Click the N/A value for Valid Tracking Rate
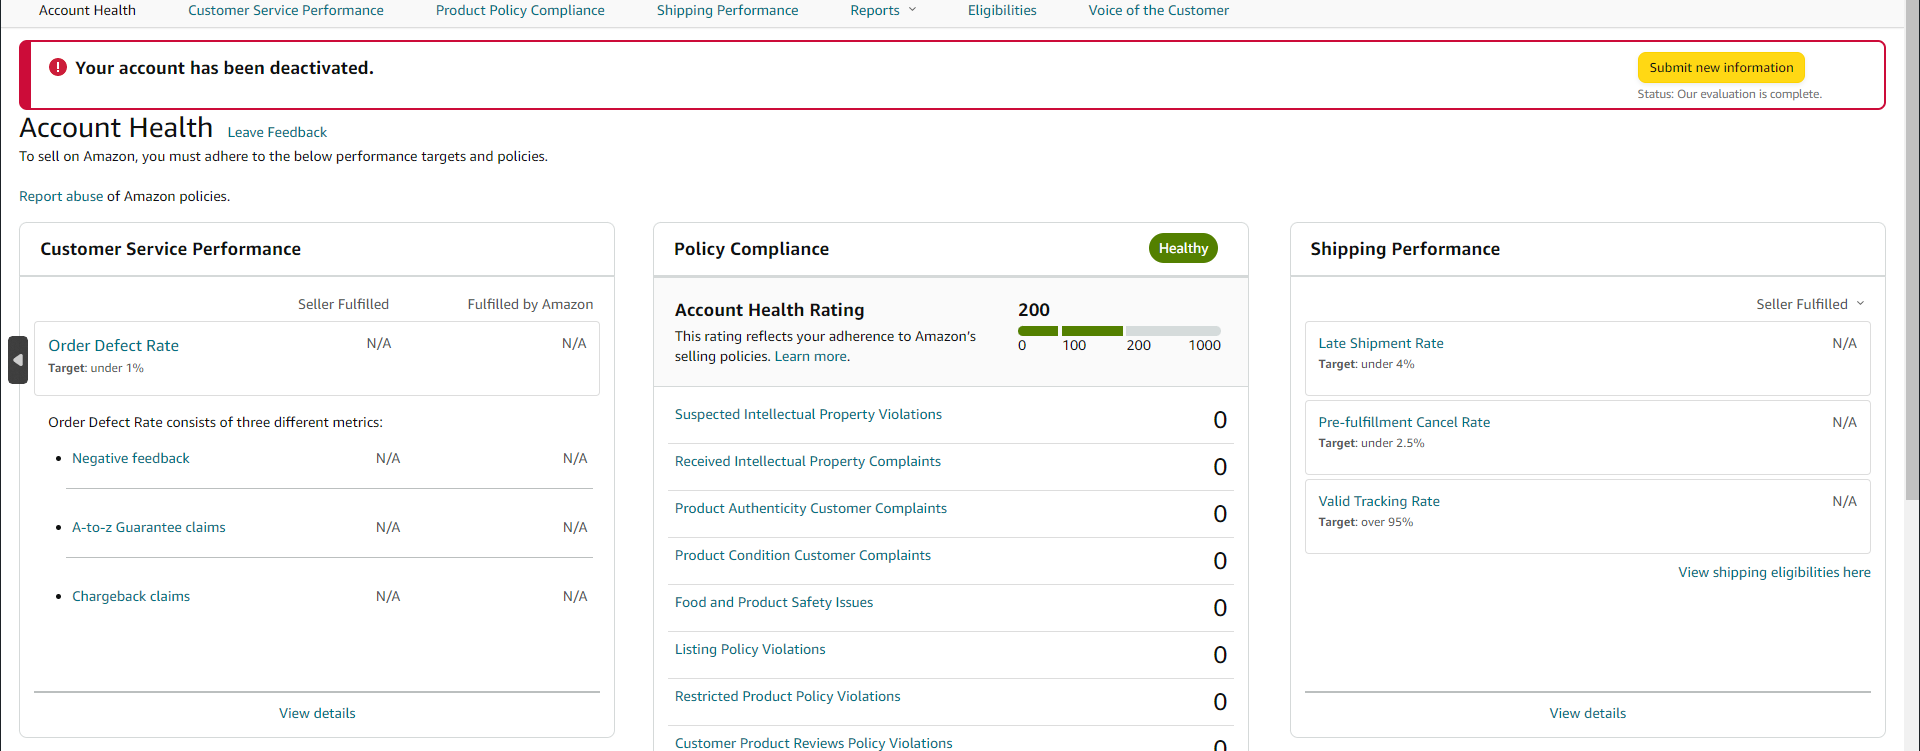Screen dimensions: 1920x751 pyautogui.click(x=1844, y=501)
